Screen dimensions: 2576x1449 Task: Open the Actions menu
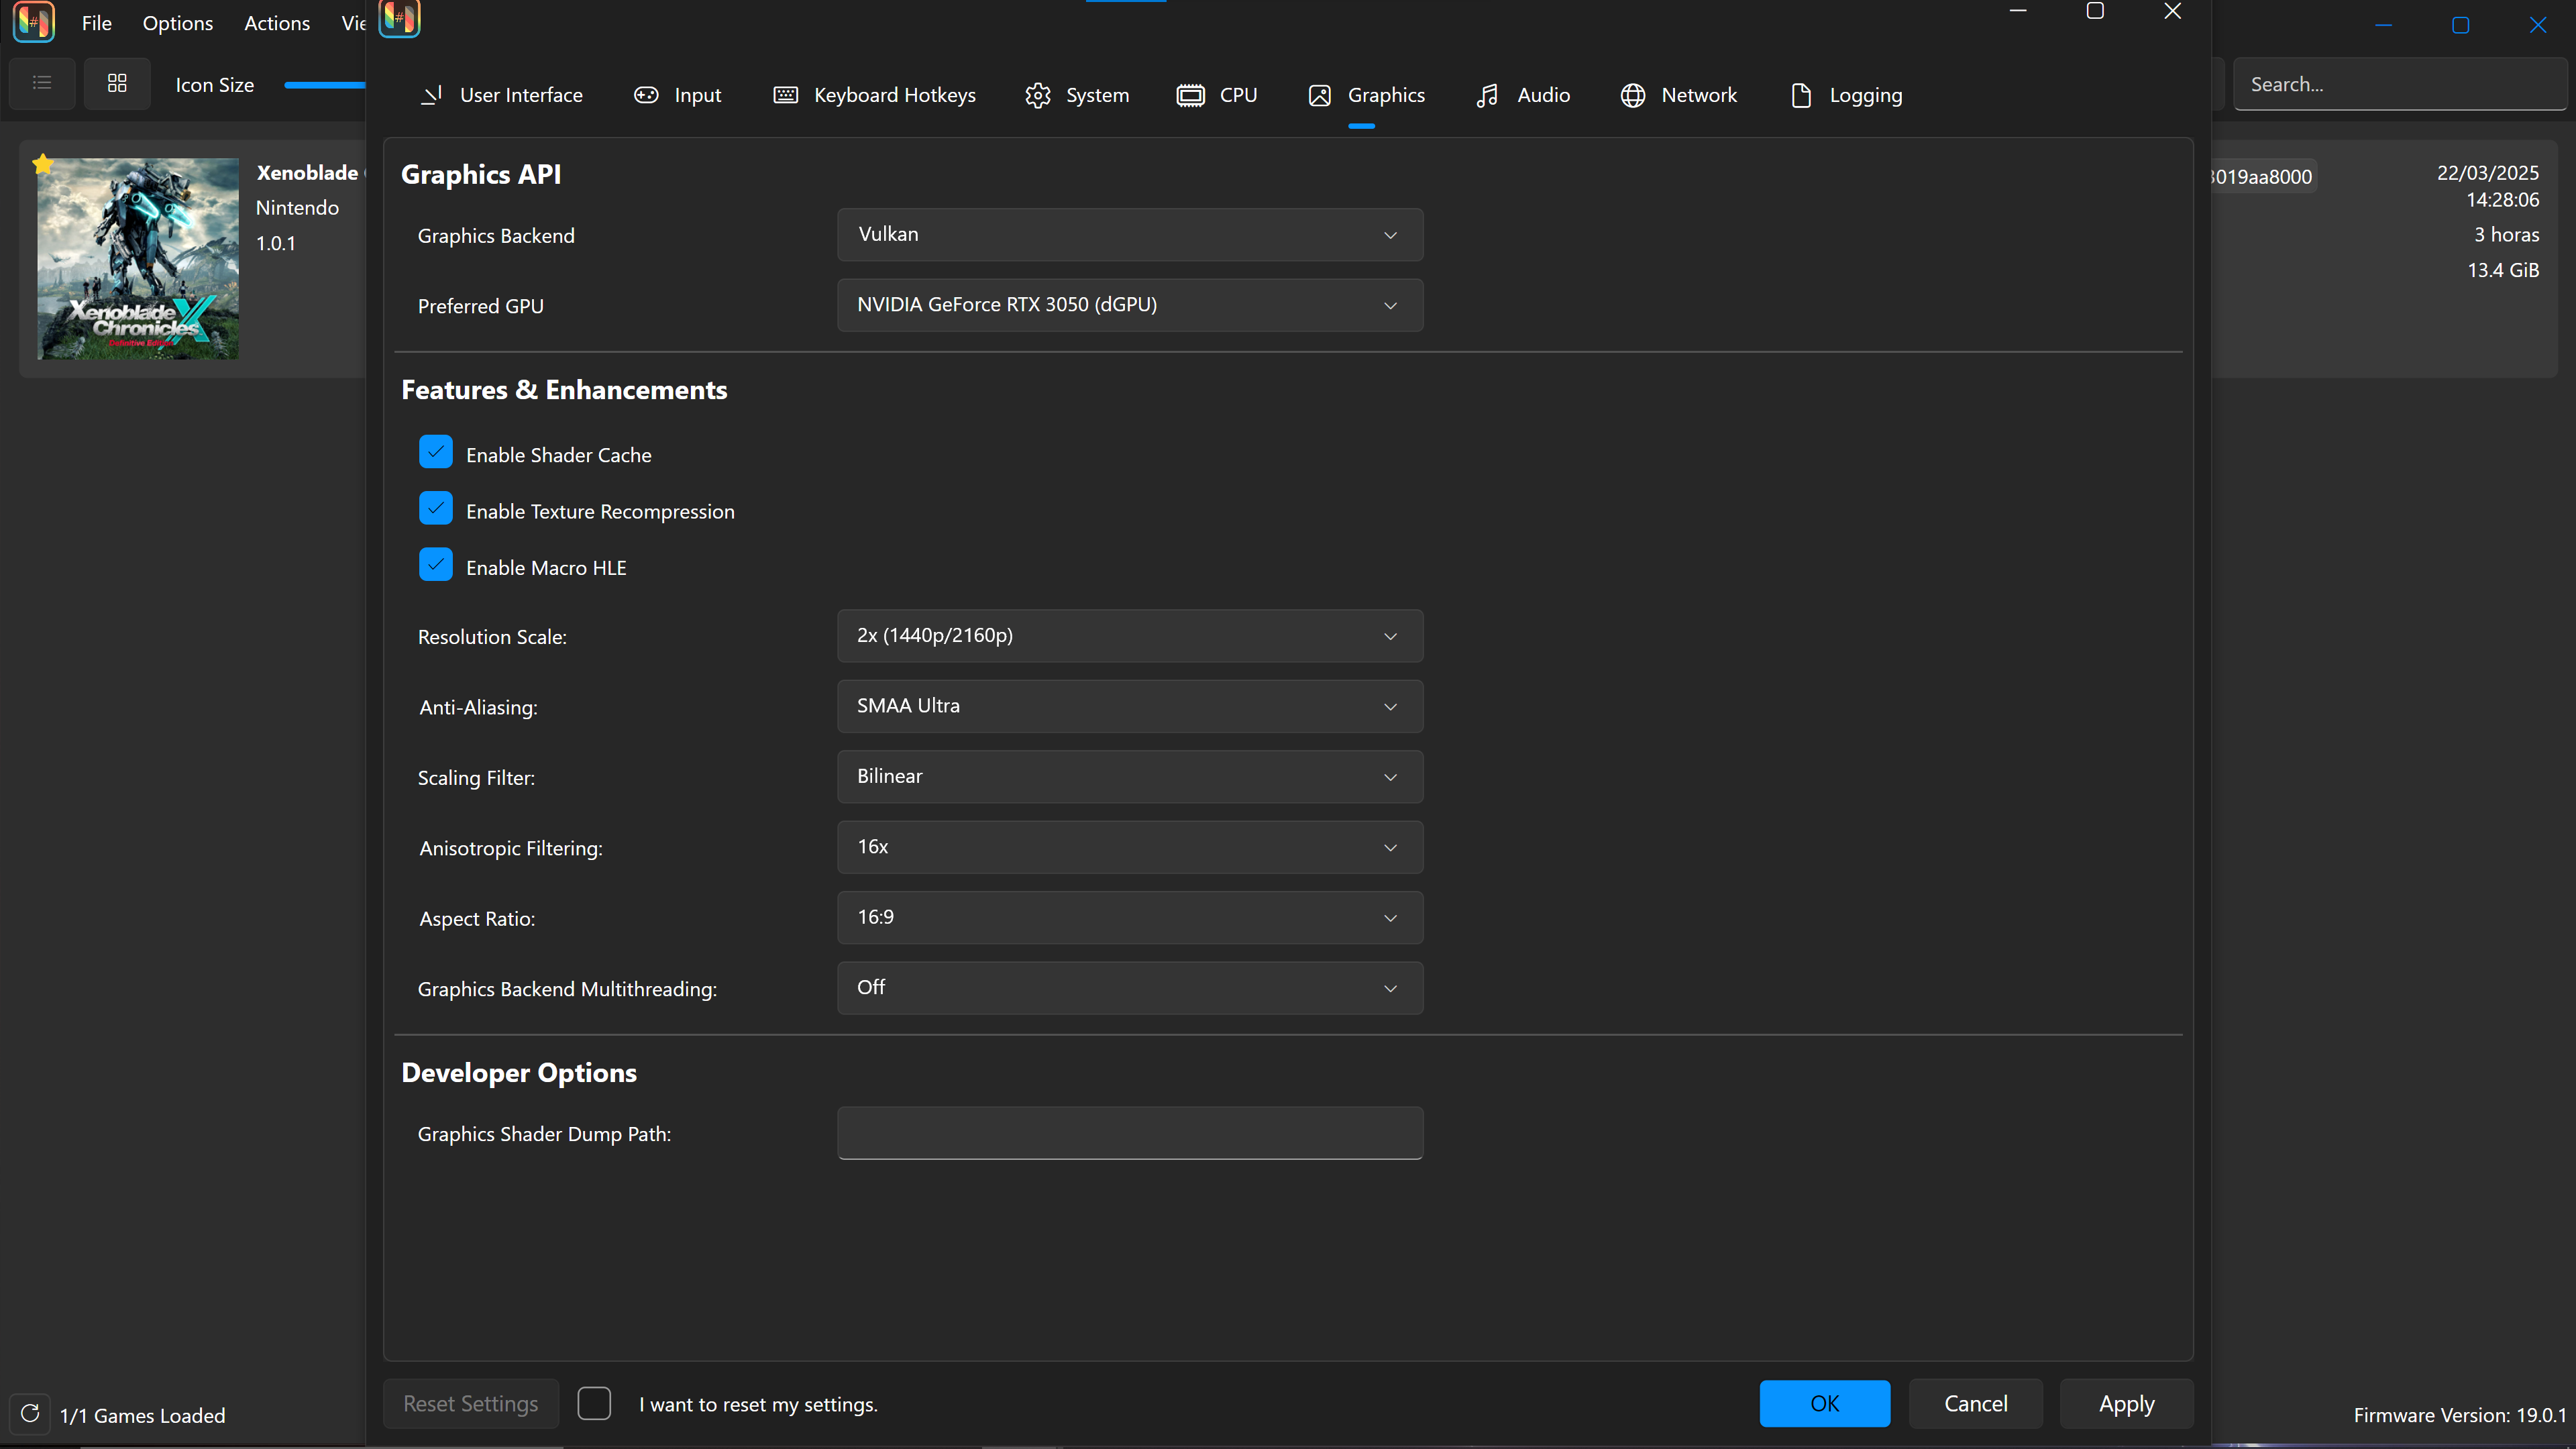point(277,23)
